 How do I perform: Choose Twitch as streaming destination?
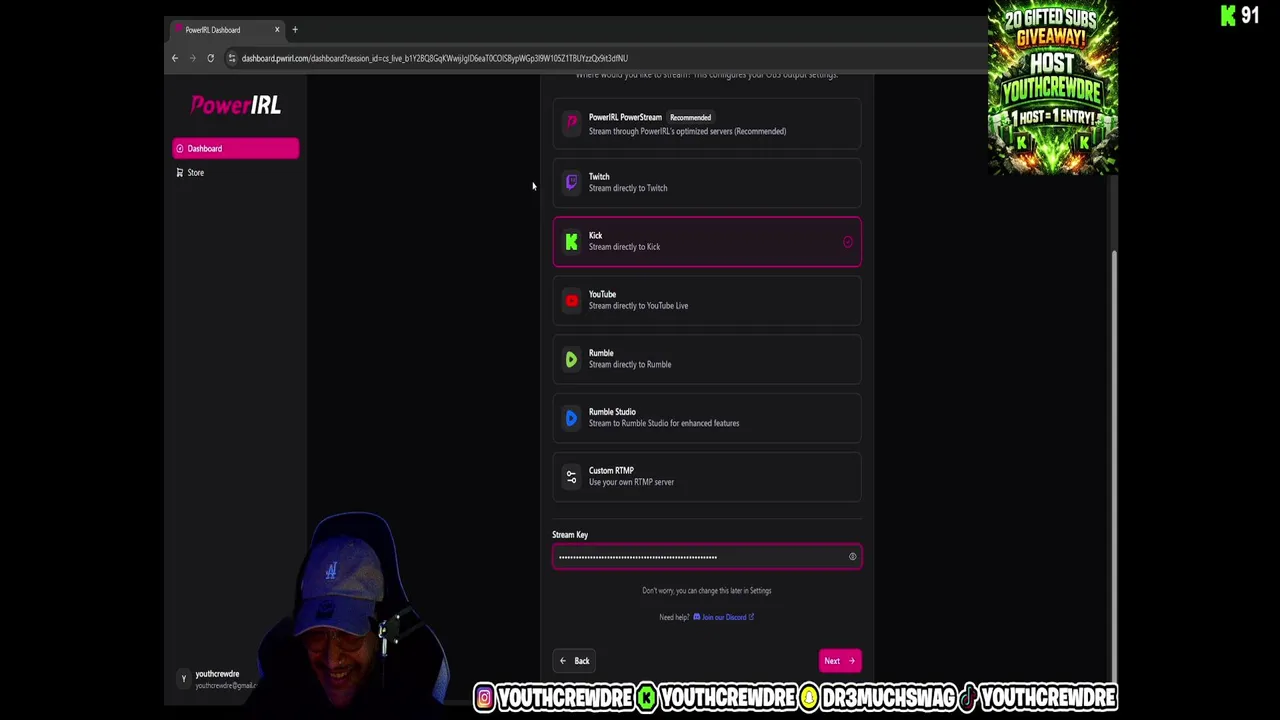point(707,182)
